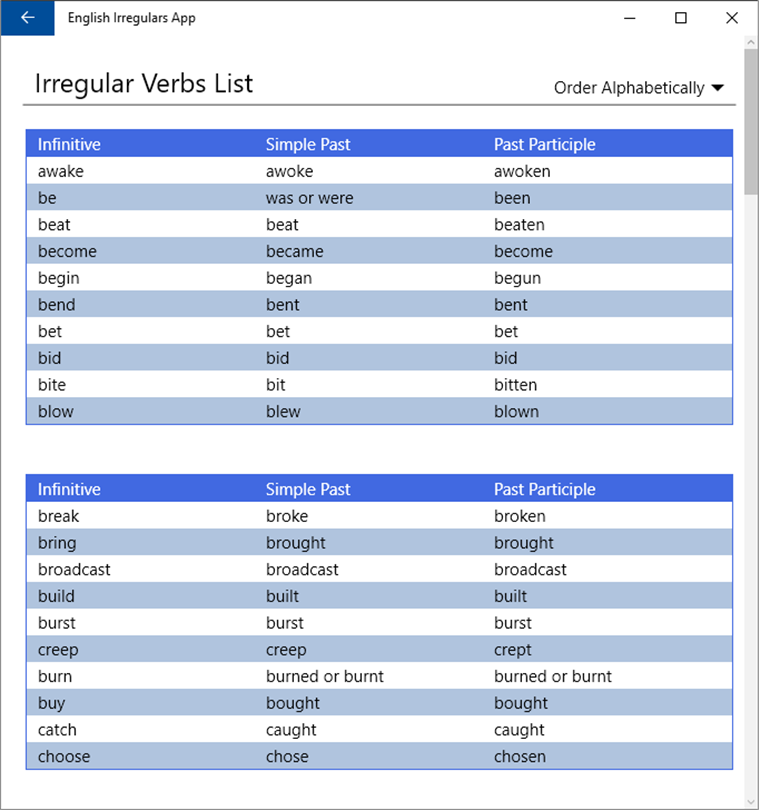This screenshot has height=810, width=759.
Task: Click the Irregular Verbs List heading
Action: tap(144, 84)
